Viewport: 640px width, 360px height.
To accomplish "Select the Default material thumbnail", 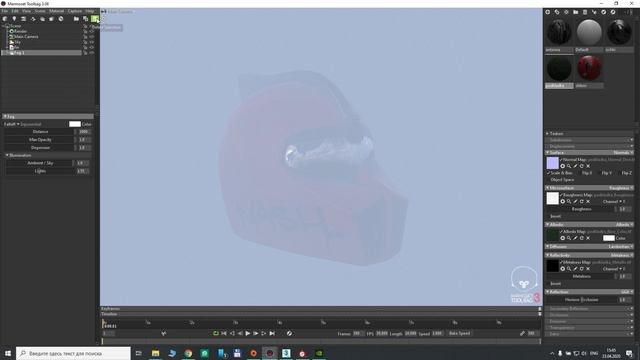I will 589,32.
